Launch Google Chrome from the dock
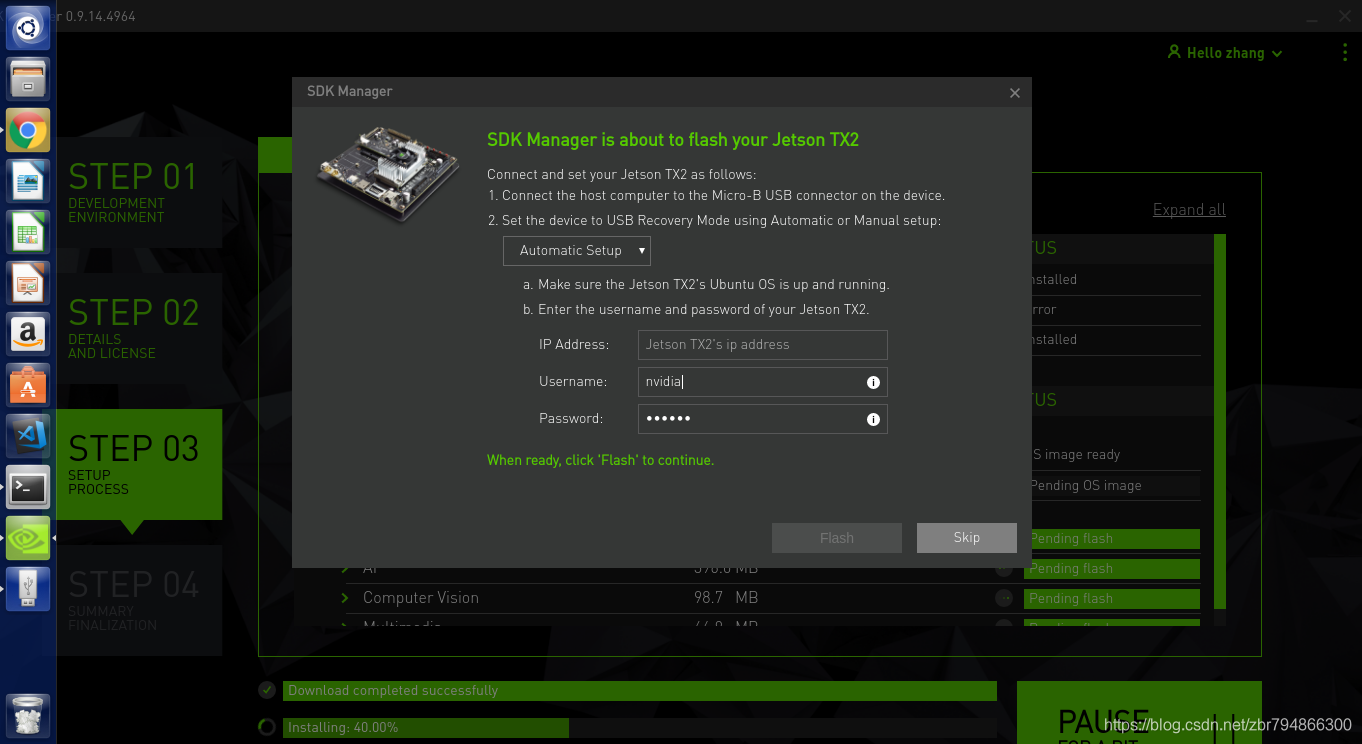 click(28, 130)
